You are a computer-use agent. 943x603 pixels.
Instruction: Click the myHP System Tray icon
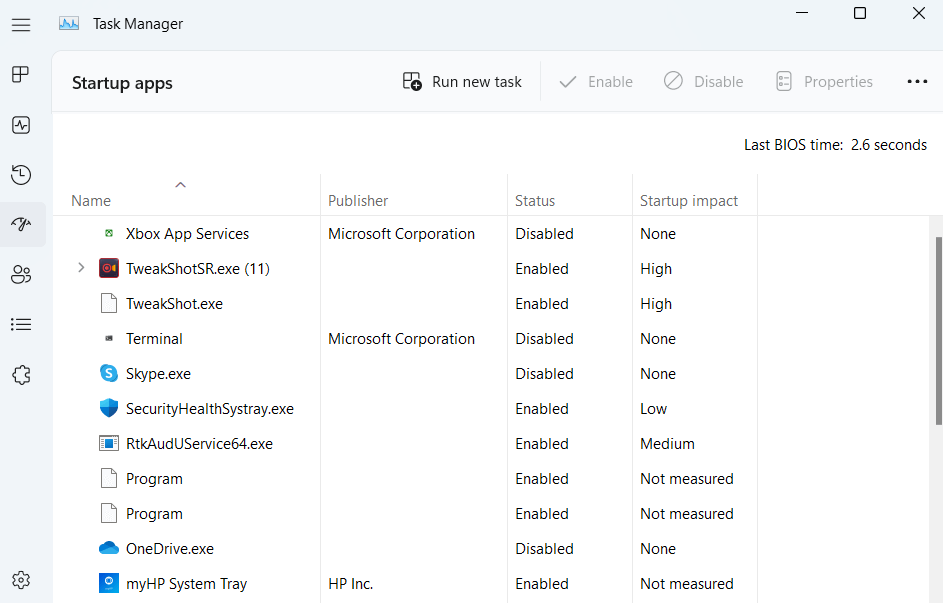(x=109, y=583)
